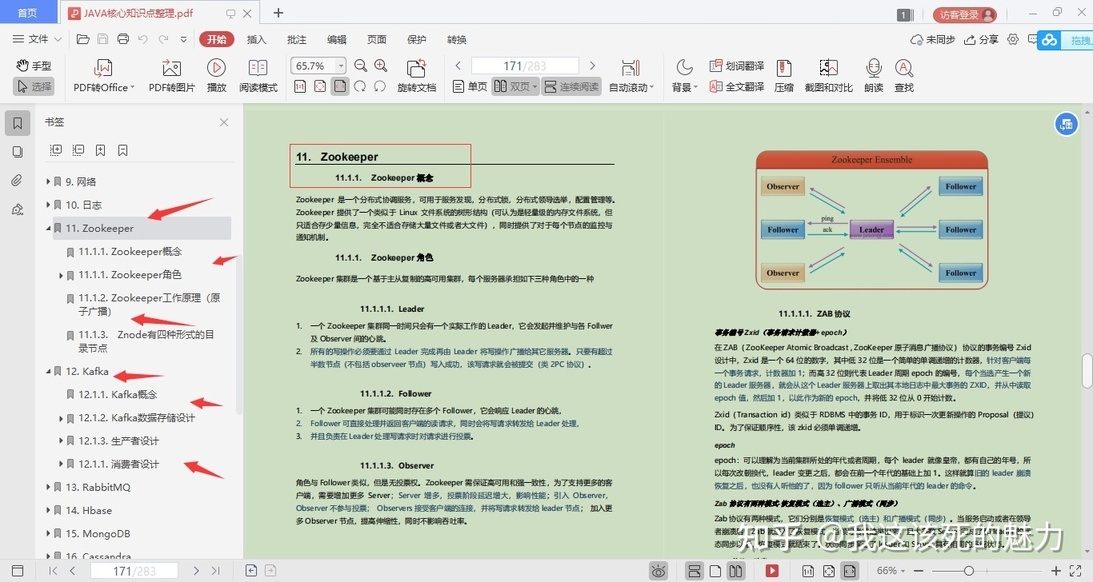This screenshot has height=582, width=1093.
Task: Switch to the 批注 tab
Action: [x=297, y=39]
